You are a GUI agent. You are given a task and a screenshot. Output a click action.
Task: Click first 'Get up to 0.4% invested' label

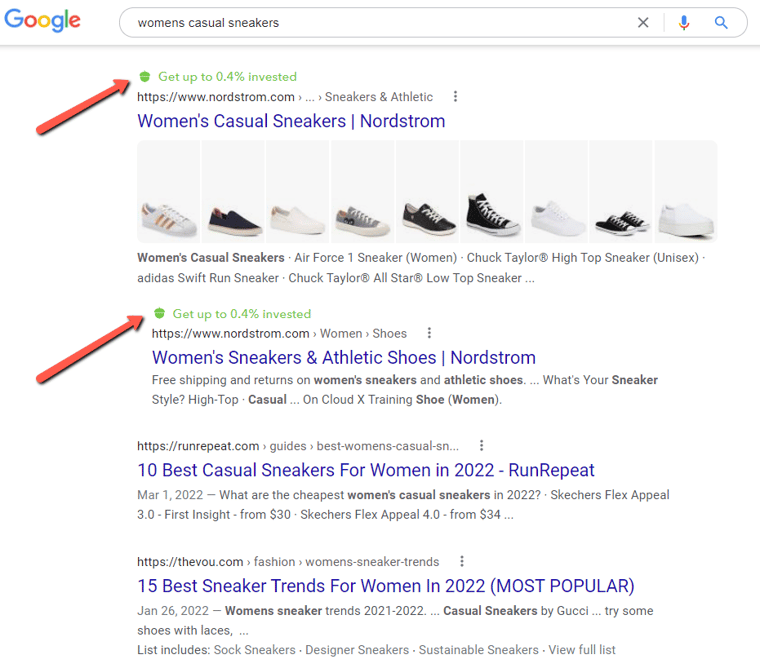click(x=227, y=77)
